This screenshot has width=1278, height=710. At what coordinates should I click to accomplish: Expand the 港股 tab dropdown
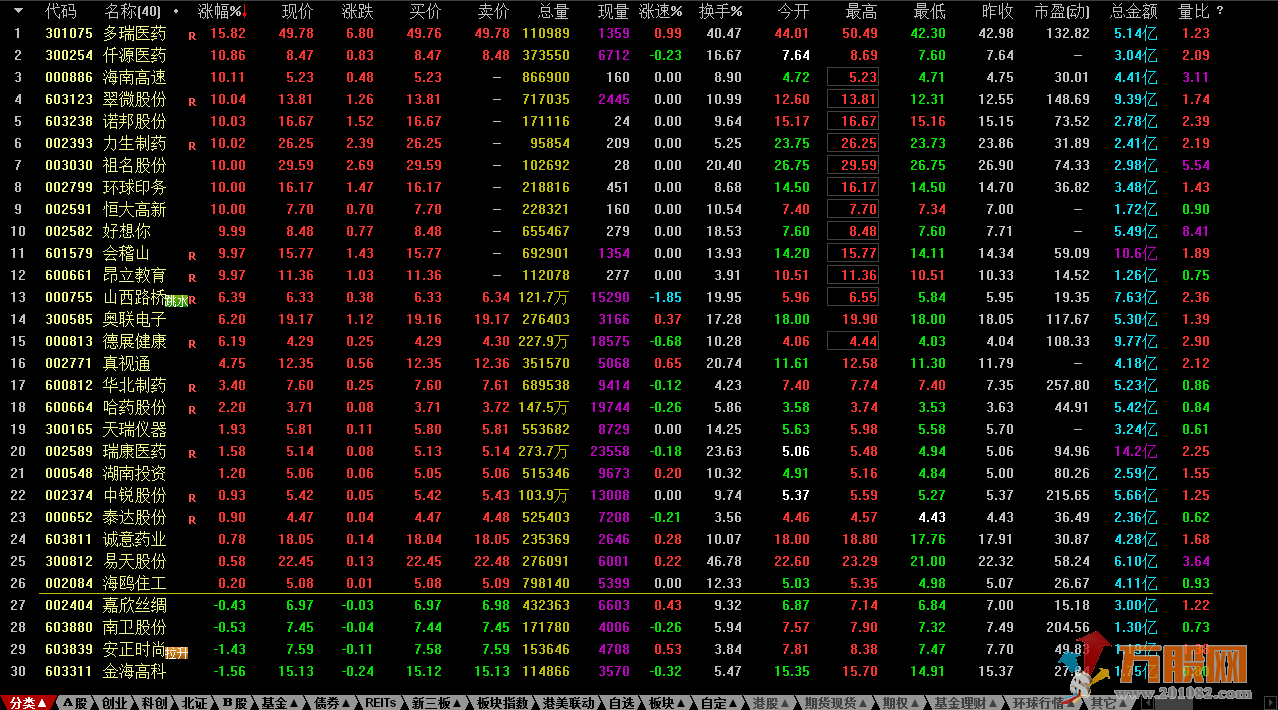pos(774,703)
